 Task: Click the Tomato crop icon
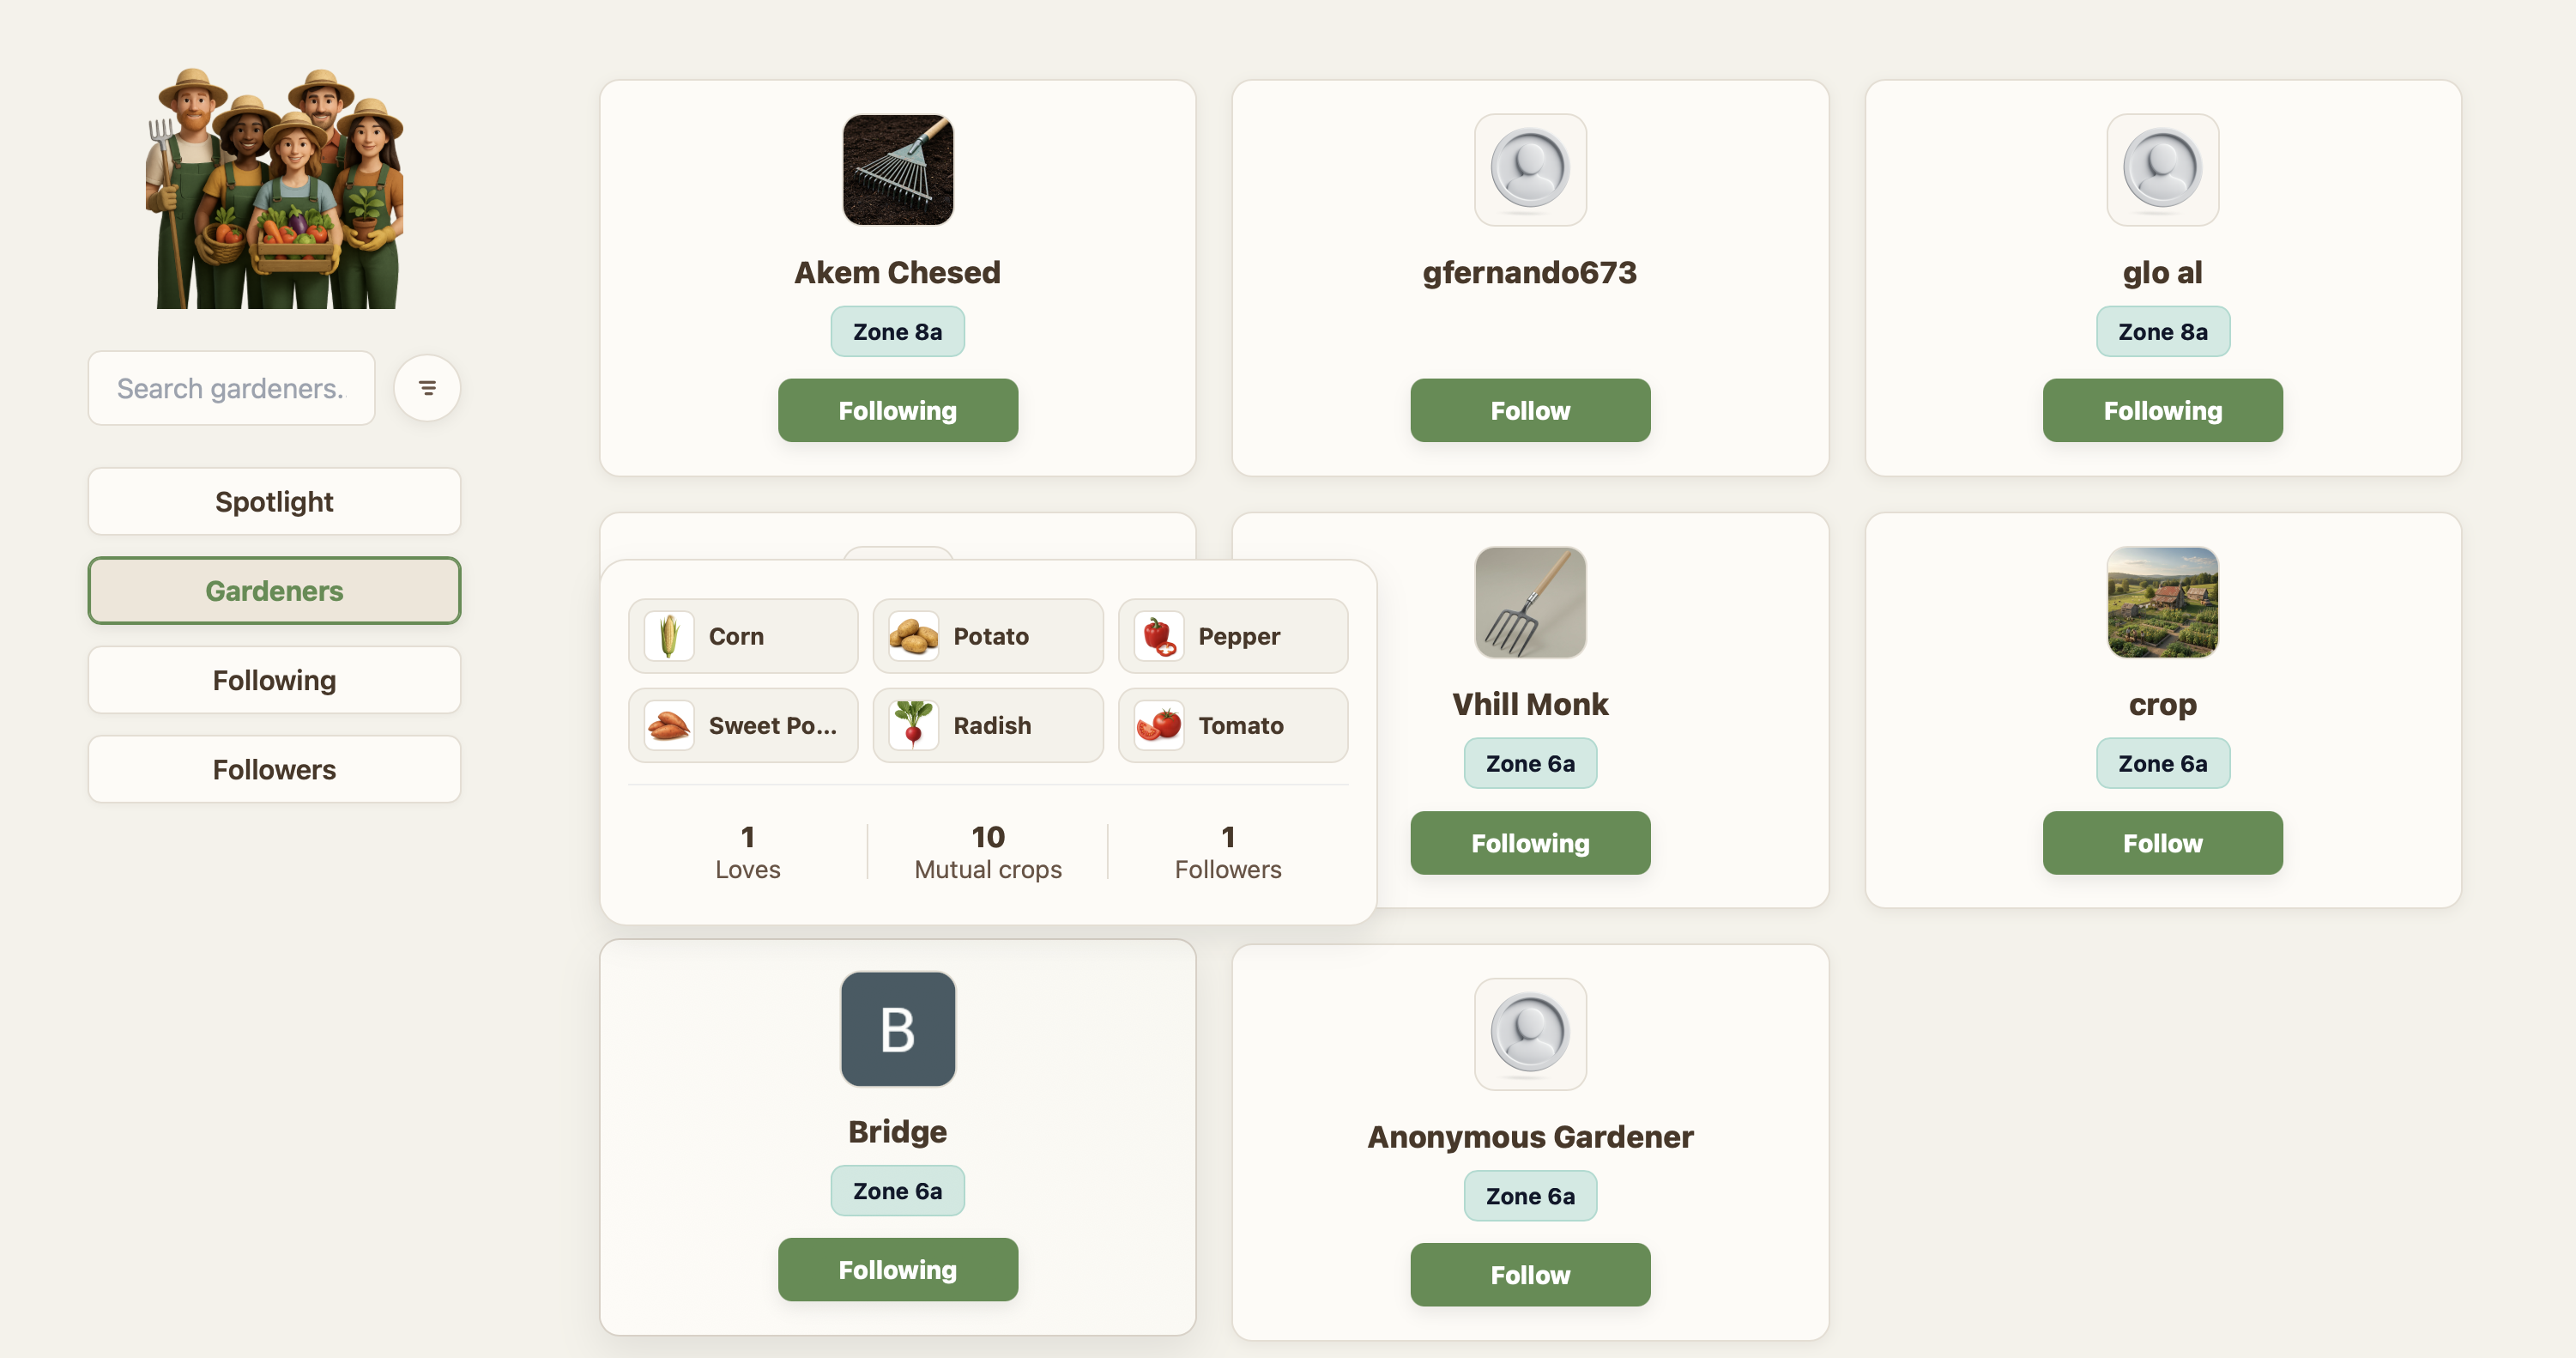coord(1159,725)
